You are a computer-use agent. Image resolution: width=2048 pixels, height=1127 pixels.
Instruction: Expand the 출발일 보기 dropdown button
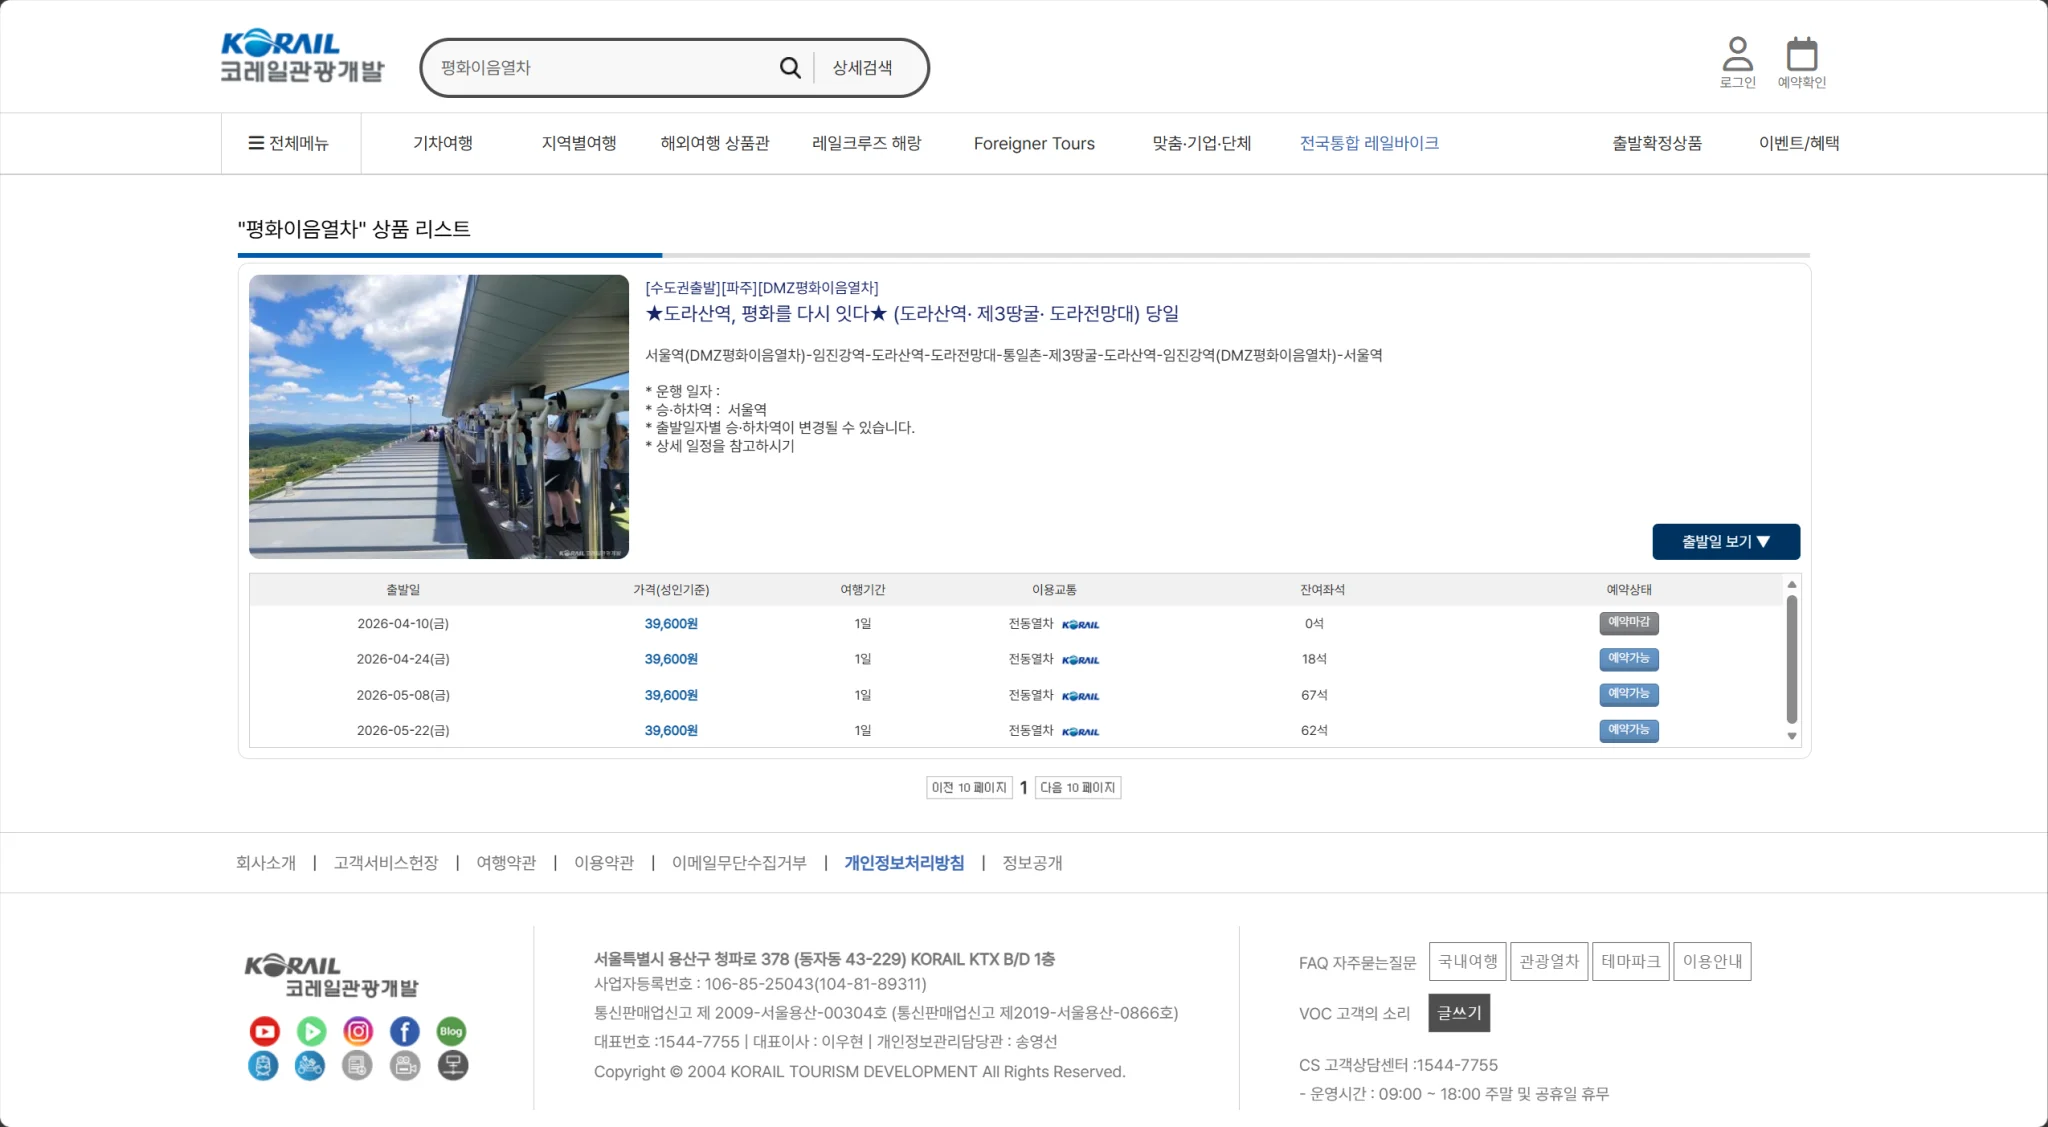click(1725, 541)
